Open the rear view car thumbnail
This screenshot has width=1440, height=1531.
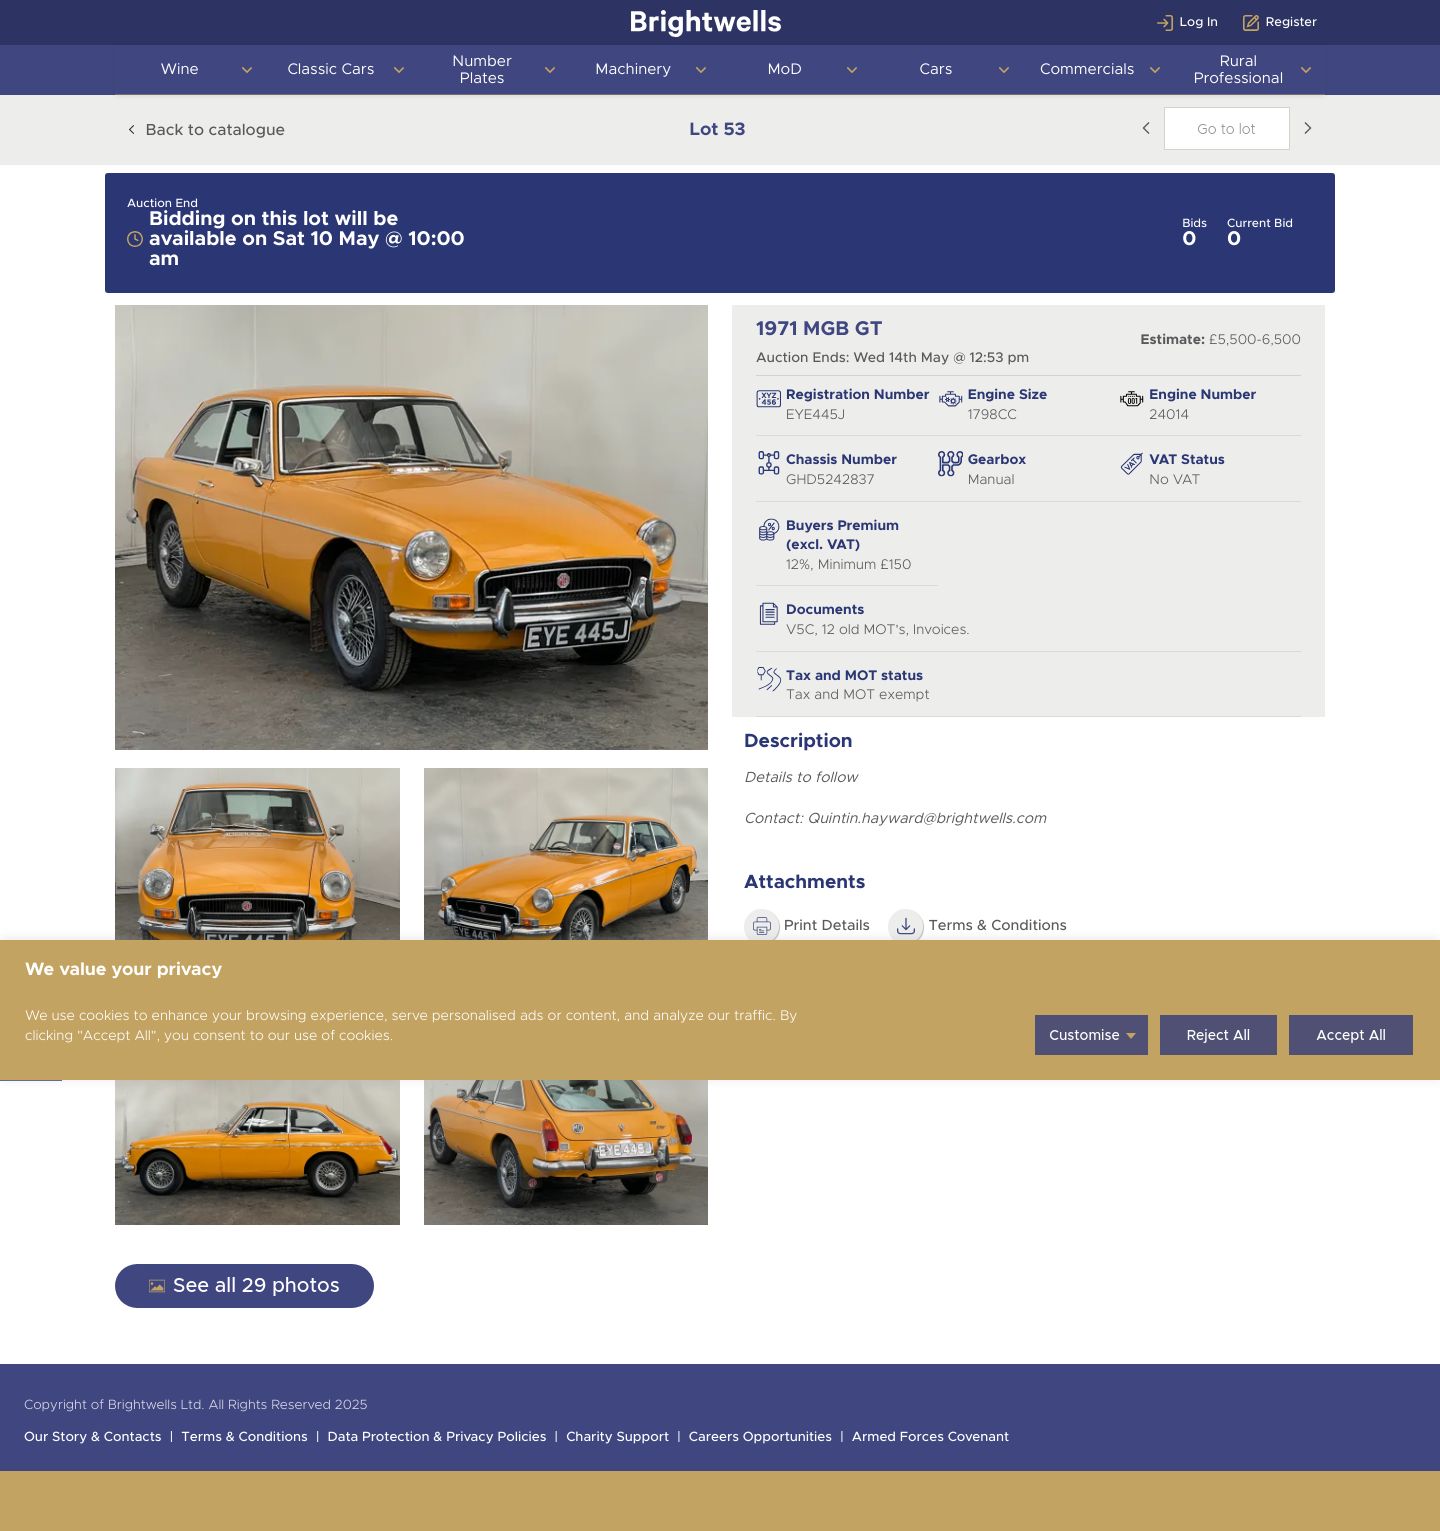(566, 1152)
